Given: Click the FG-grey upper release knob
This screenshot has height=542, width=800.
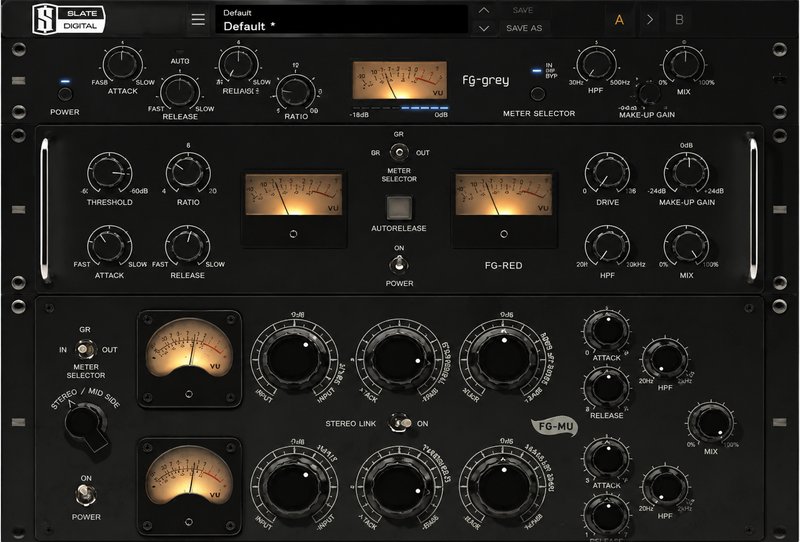Looking at the screenshot, I should (x=238, y=65).
